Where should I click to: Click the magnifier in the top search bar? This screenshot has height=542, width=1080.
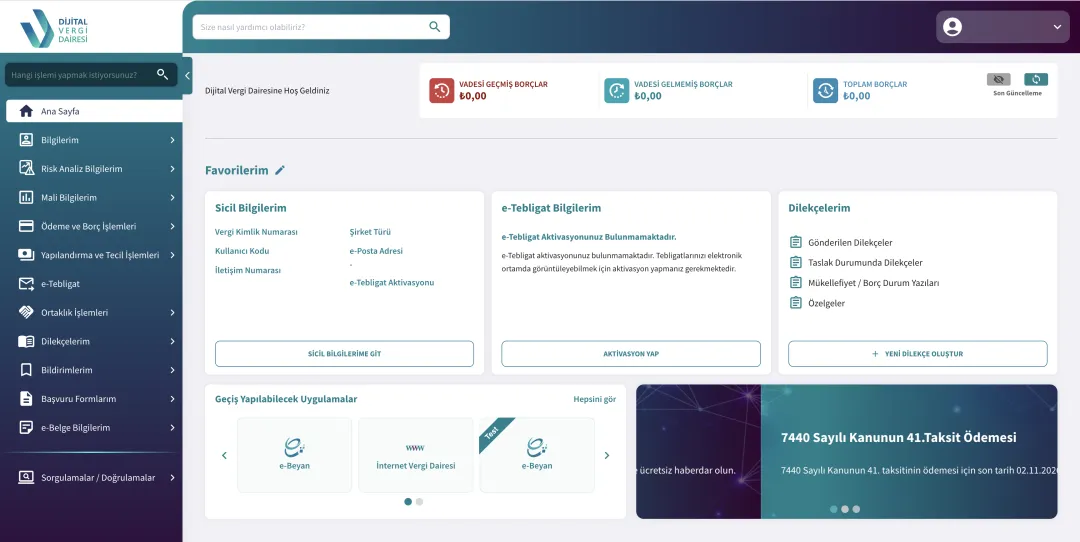click(x=435, y=27)
